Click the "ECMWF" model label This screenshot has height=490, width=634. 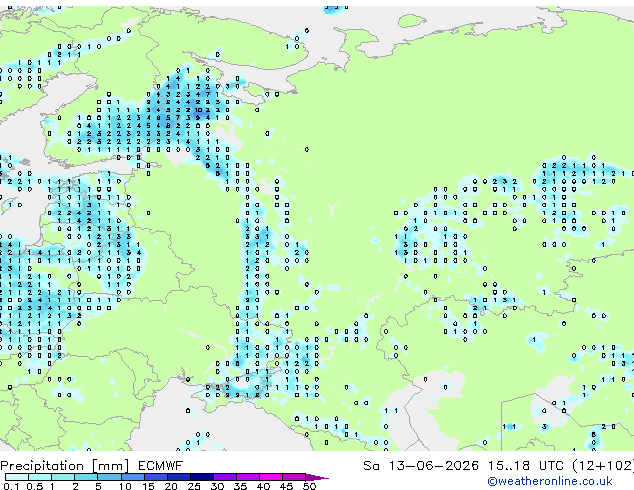[x=161, y=466]
